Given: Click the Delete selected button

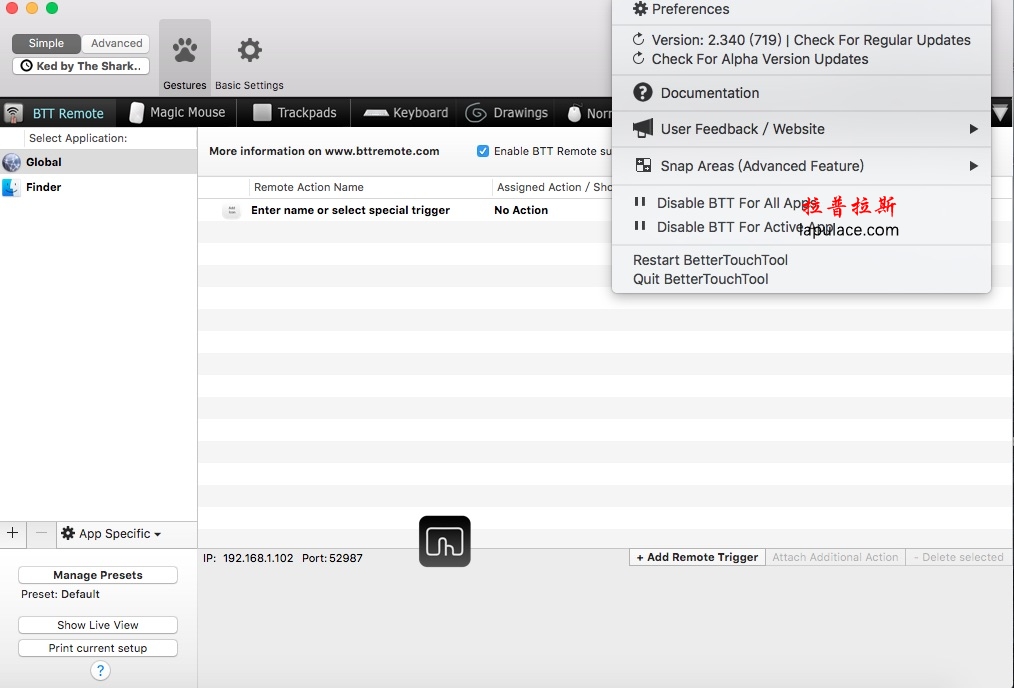Looking at the screenshot, I should [959, 557].
